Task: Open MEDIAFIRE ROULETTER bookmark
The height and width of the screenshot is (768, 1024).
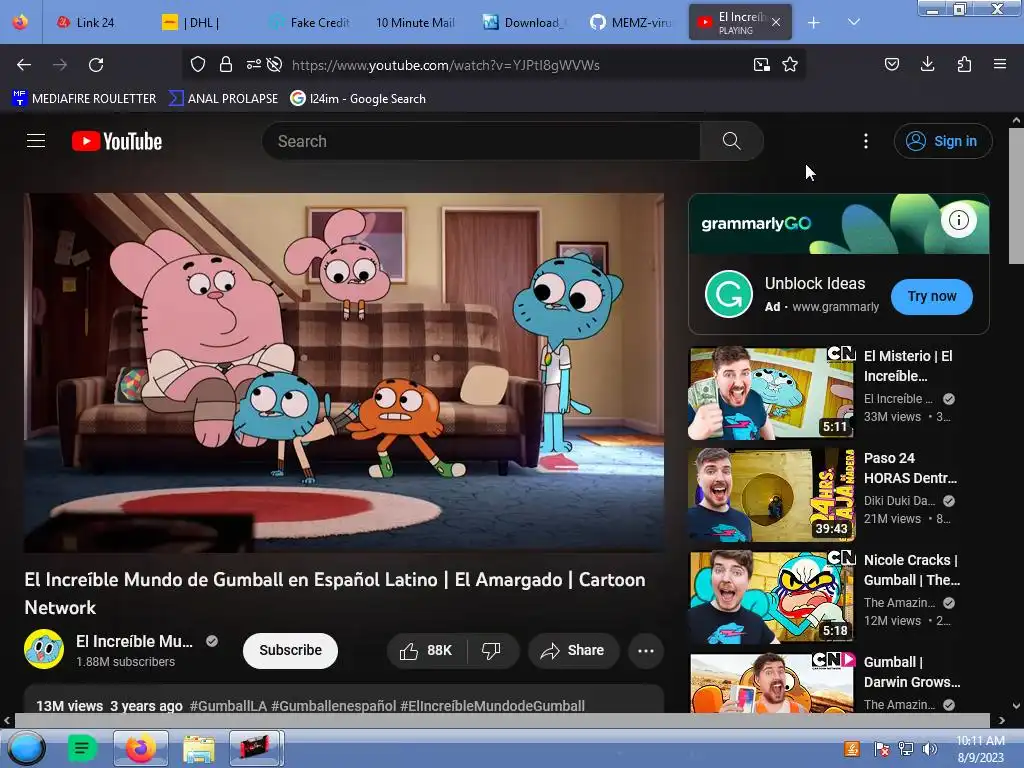Action: 84,99
